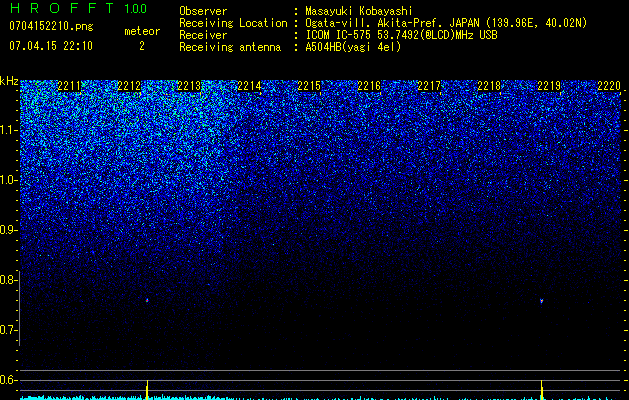Click the 1.1 kHz frequency label
This screenshot has height=400, width=629.
[x=8, y=130]
